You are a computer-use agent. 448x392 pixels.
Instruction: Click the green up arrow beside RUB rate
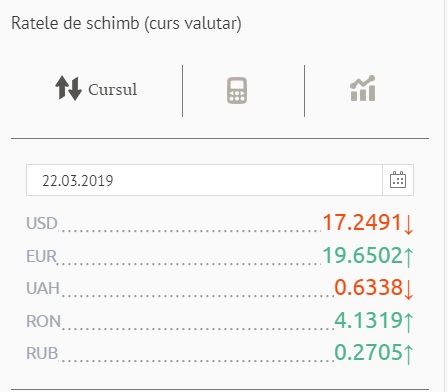(x=409, y=354)
